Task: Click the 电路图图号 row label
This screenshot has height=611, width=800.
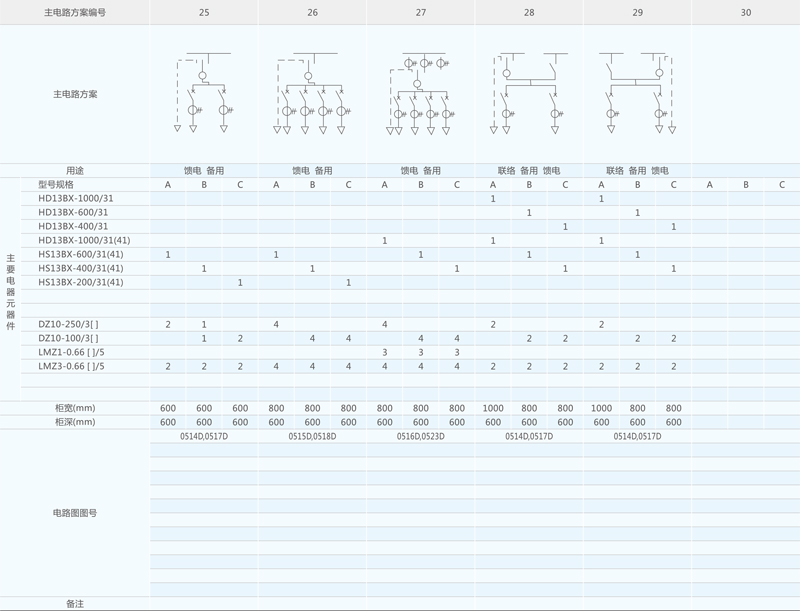Action: [x=75, y=513]
